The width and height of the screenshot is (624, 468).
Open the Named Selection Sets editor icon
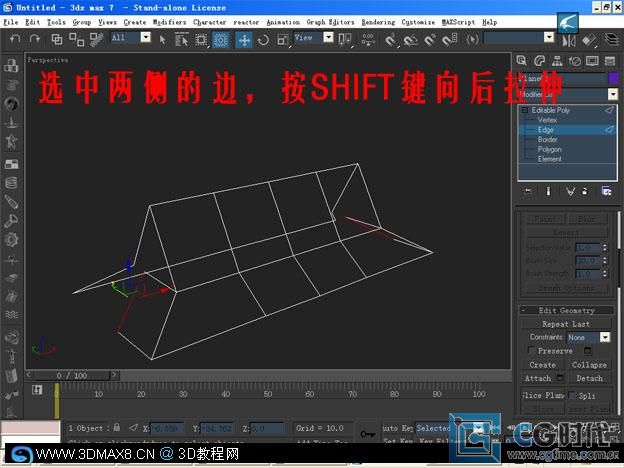(x=472, y=39)
